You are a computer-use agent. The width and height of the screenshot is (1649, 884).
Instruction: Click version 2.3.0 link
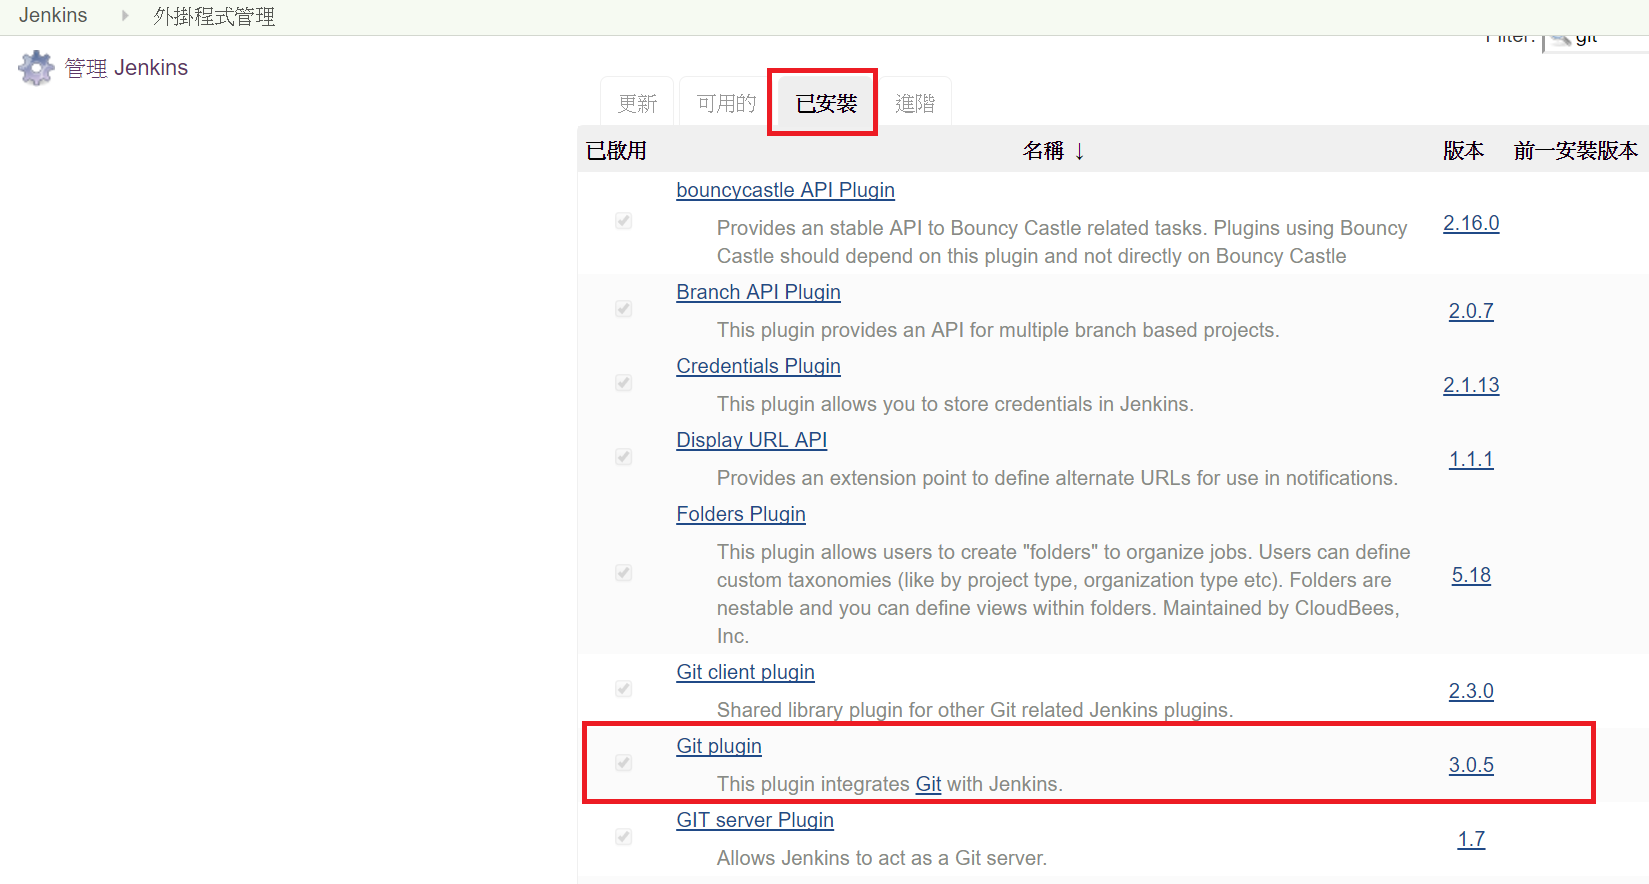(1471, 691)
